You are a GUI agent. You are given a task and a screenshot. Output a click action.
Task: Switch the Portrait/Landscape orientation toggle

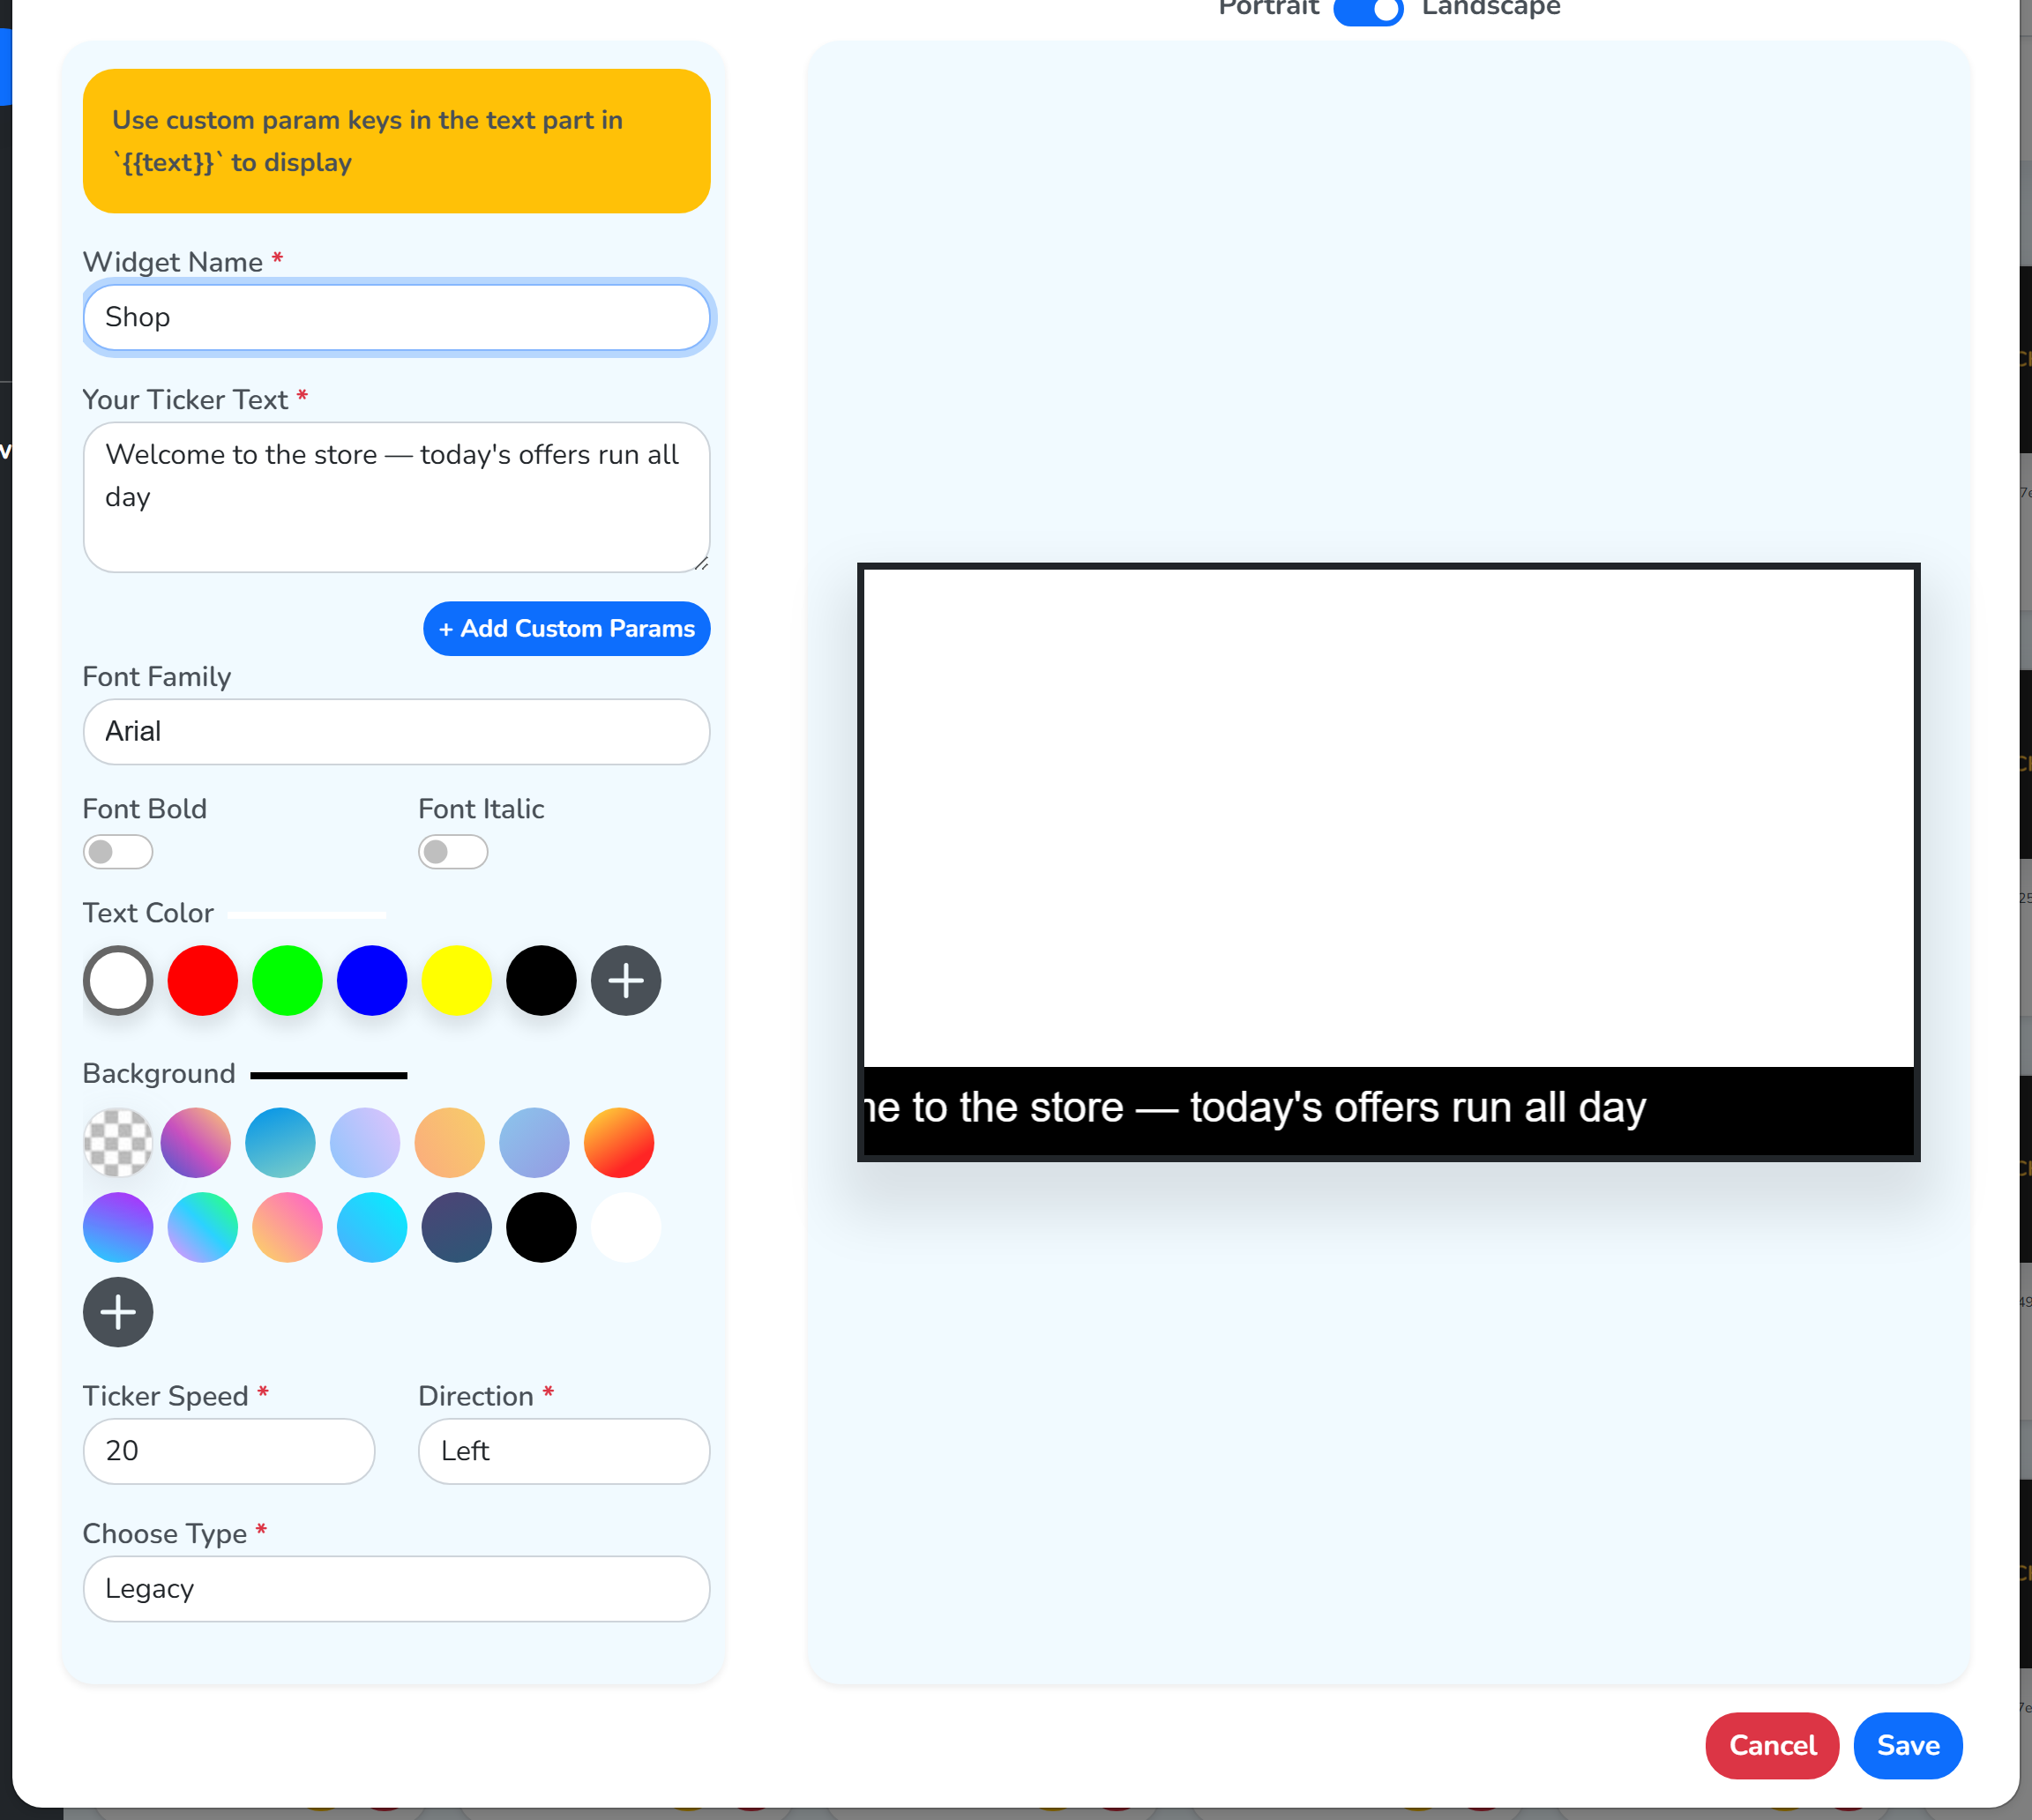(1369, 10)
